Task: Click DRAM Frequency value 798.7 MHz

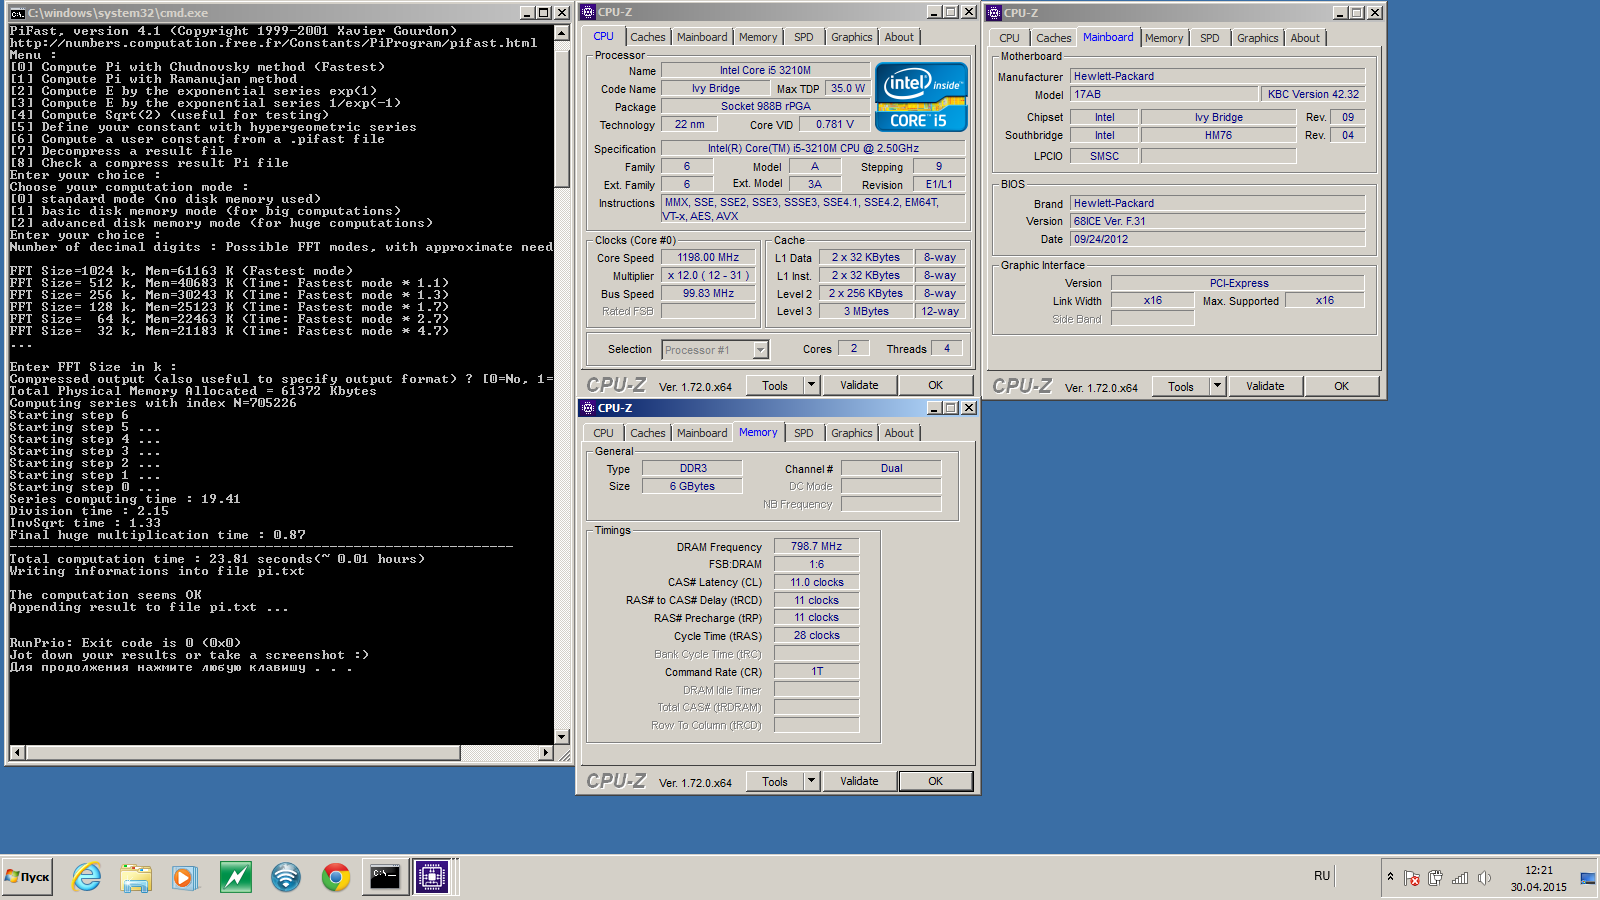Action: click(816, 547)
